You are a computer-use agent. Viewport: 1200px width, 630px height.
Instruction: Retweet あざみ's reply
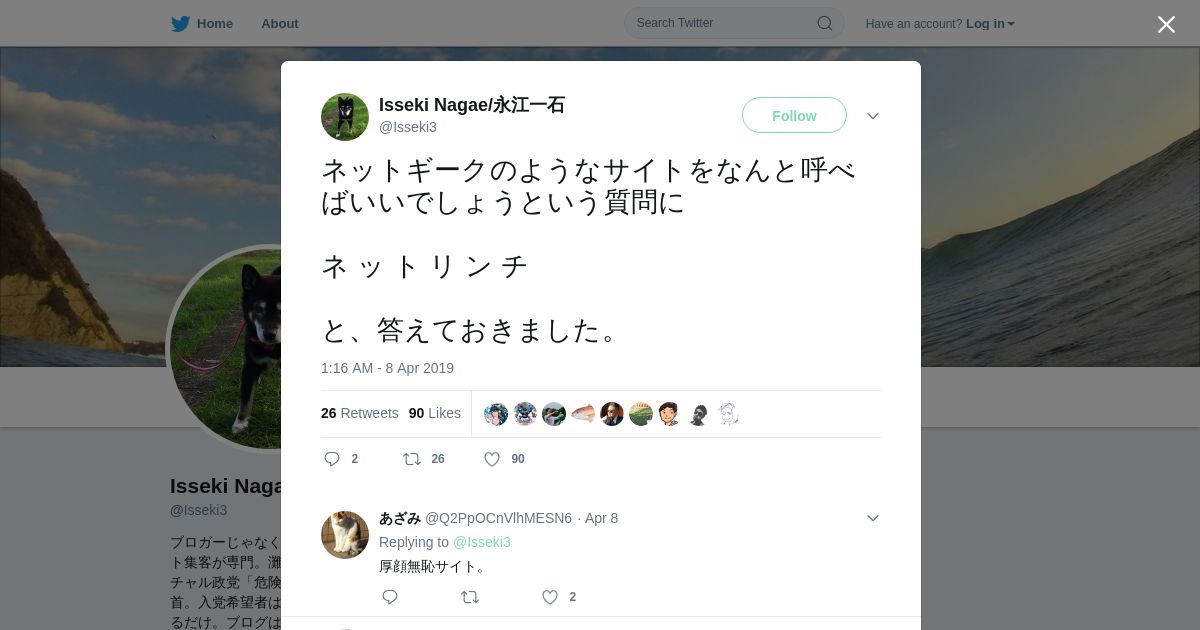point(469,597)
